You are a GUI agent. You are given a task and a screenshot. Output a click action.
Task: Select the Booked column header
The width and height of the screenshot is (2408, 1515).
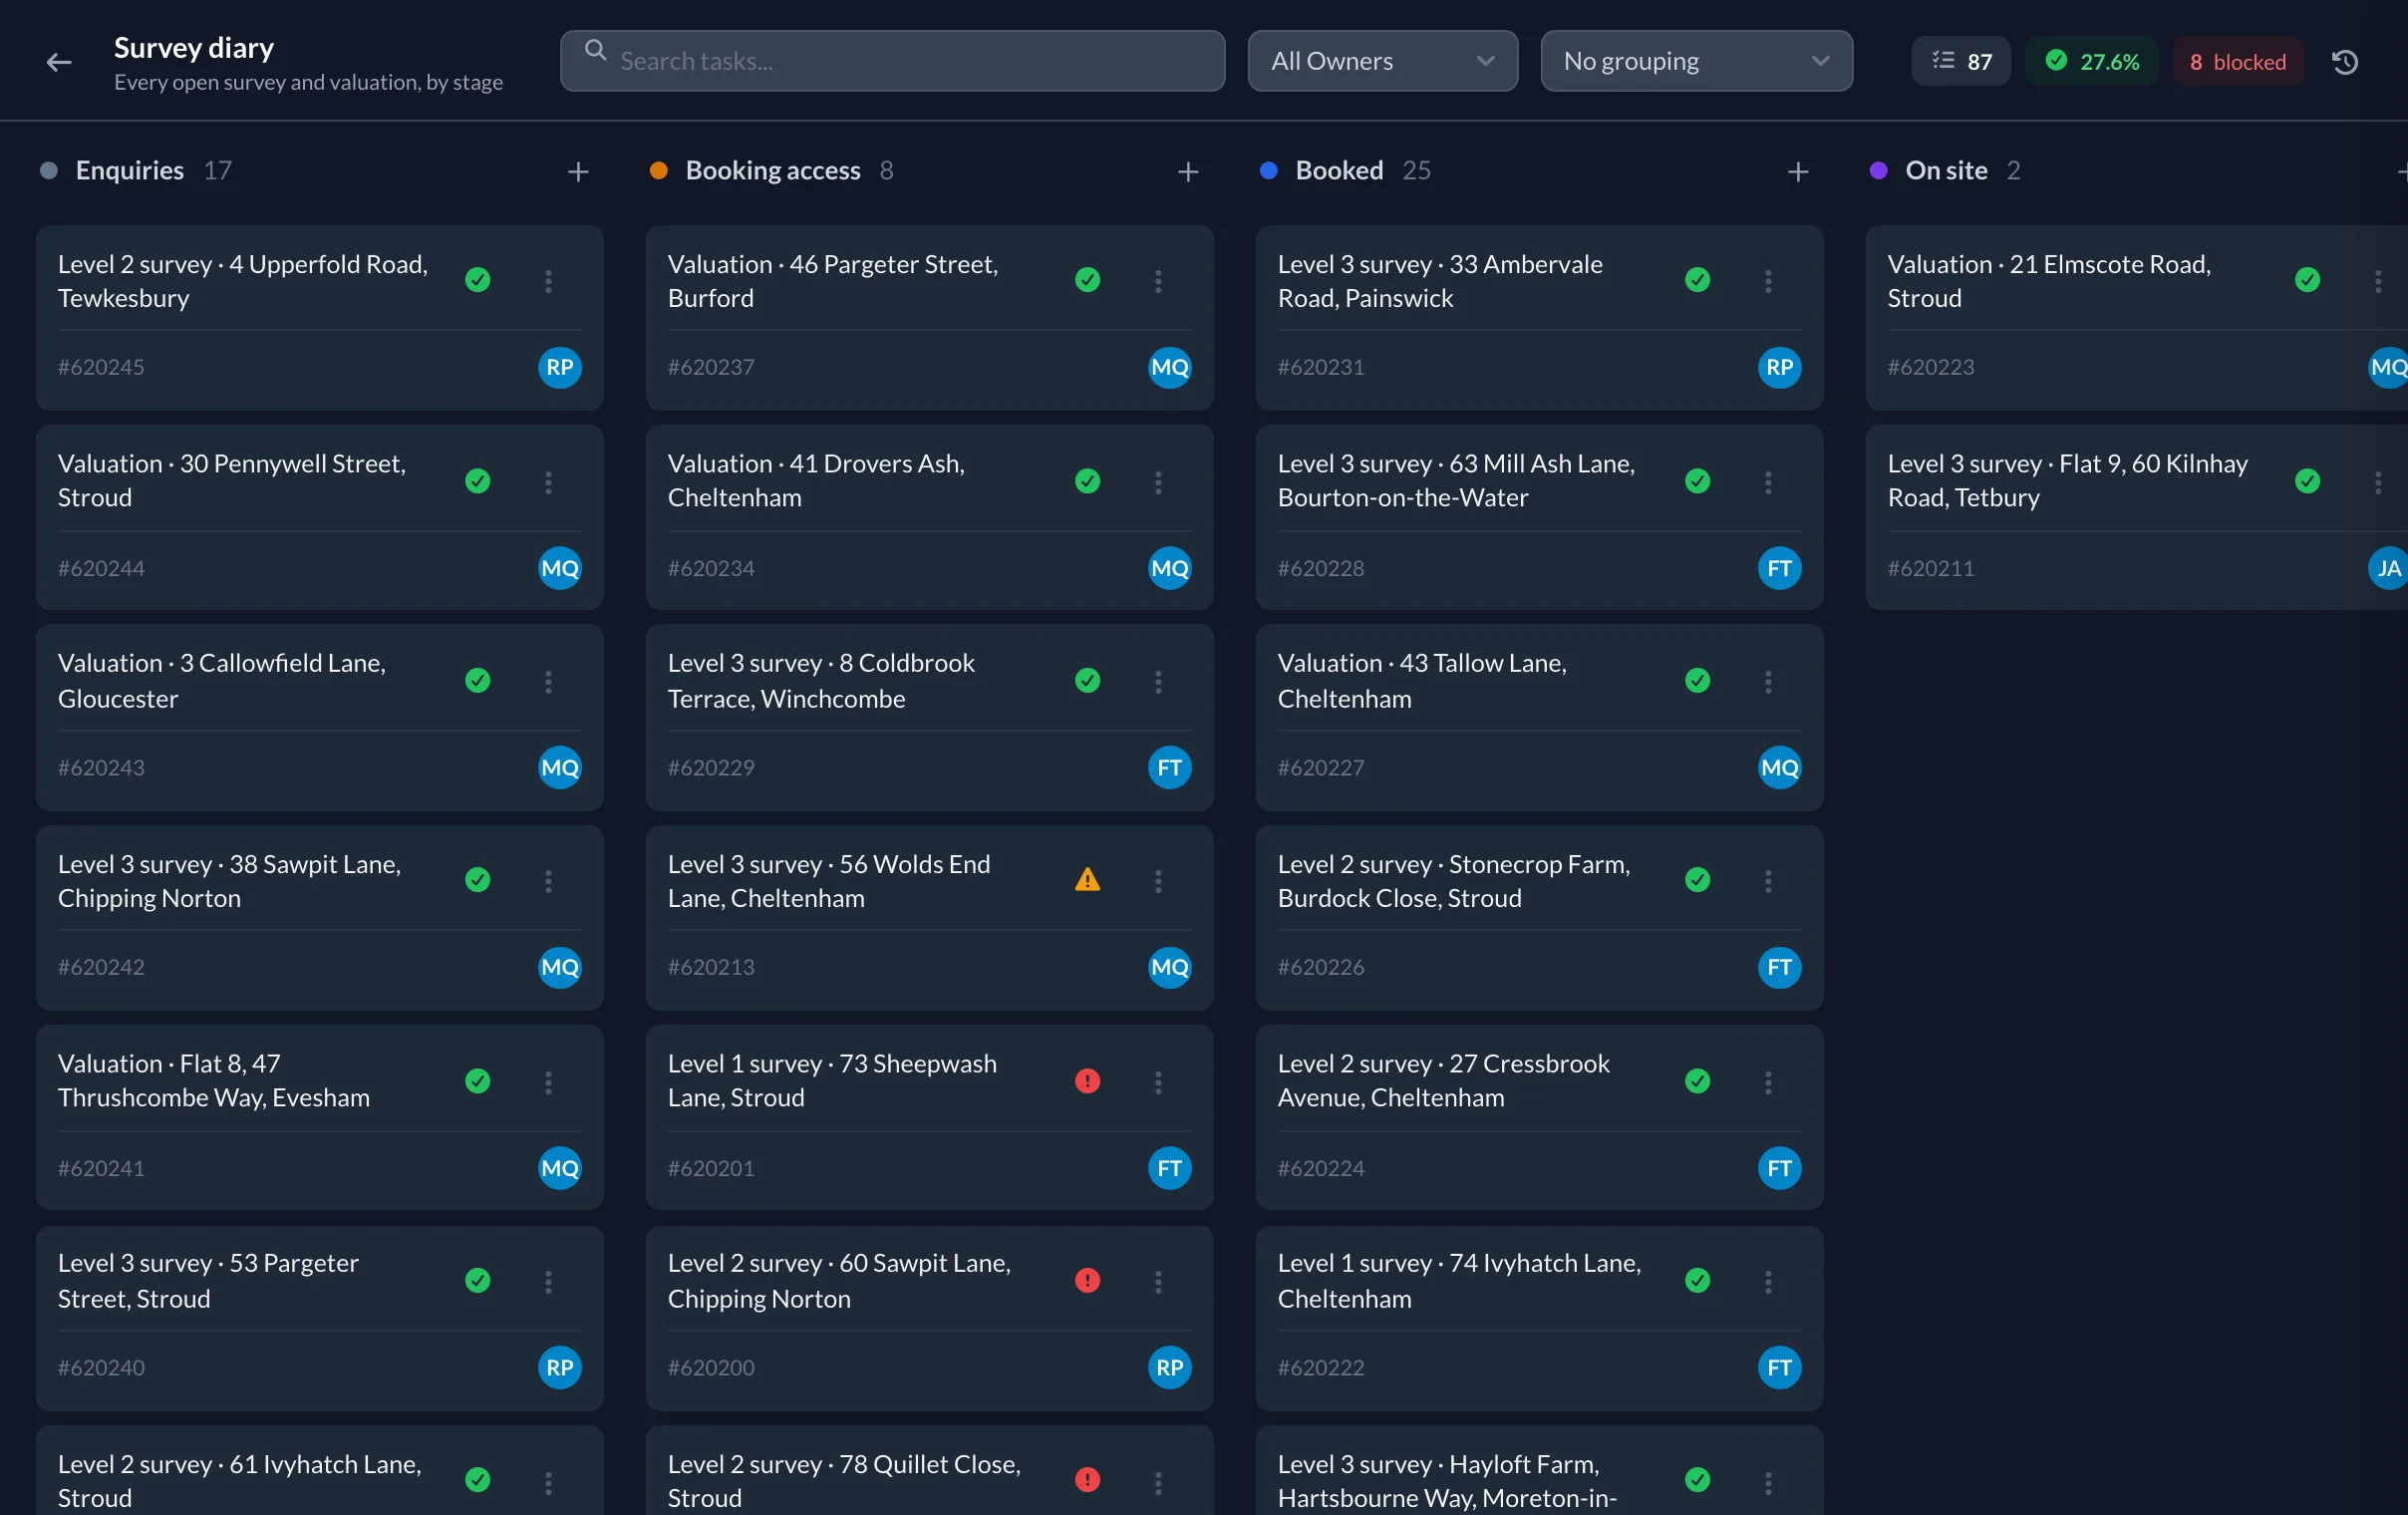(1345, 171)
